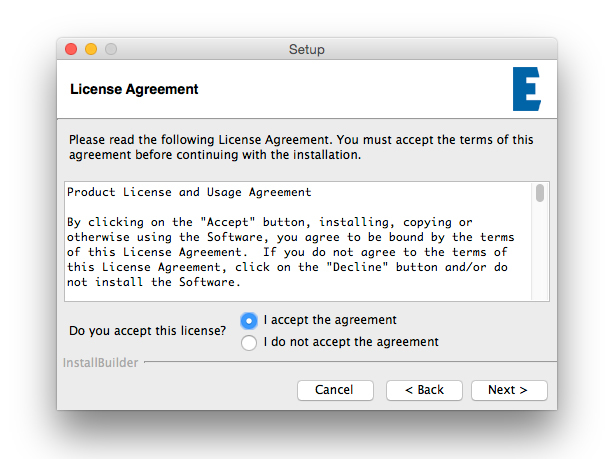Choose the "I do not accept" radio button
This screenshot has width=614, height=459.
point(249,343)
